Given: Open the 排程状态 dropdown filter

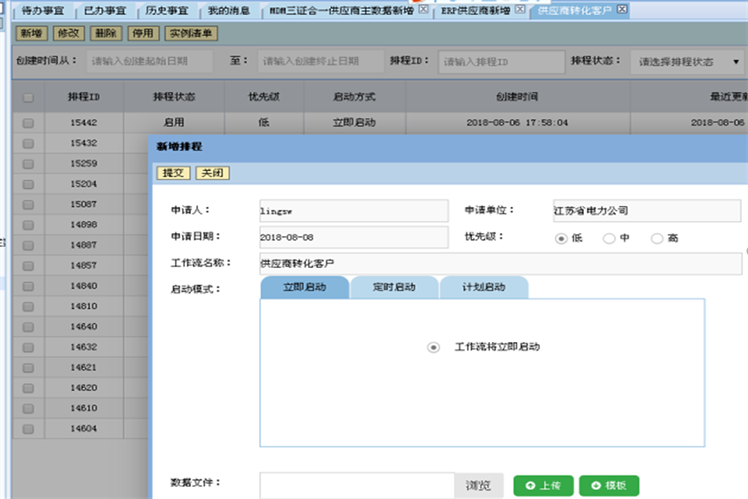Looking at the screenshot, I should click(x=689, y=61).
